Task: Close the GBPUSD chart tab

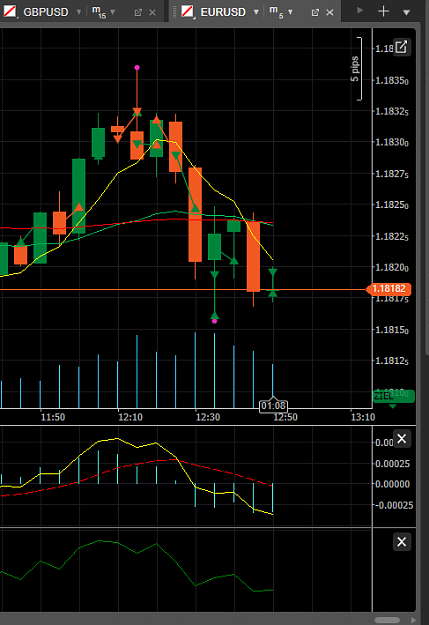Action: tap(152, 13)
